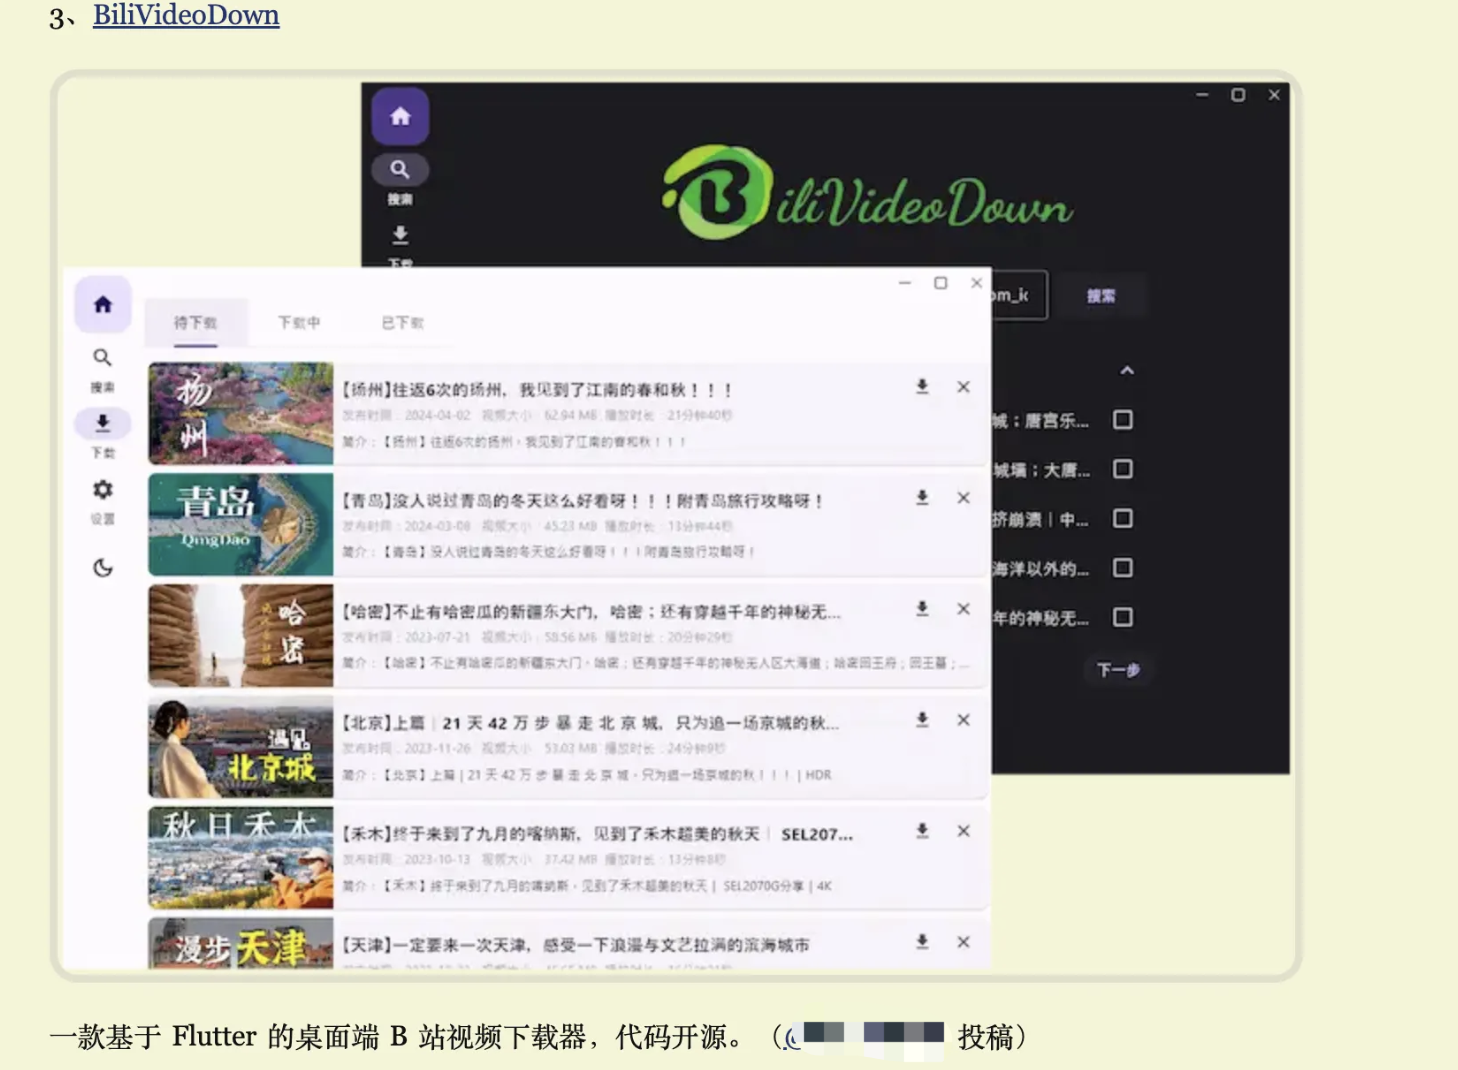Switch to the 下载中 tab
The image size is (1458, 1070).
[x=299, y=322]
